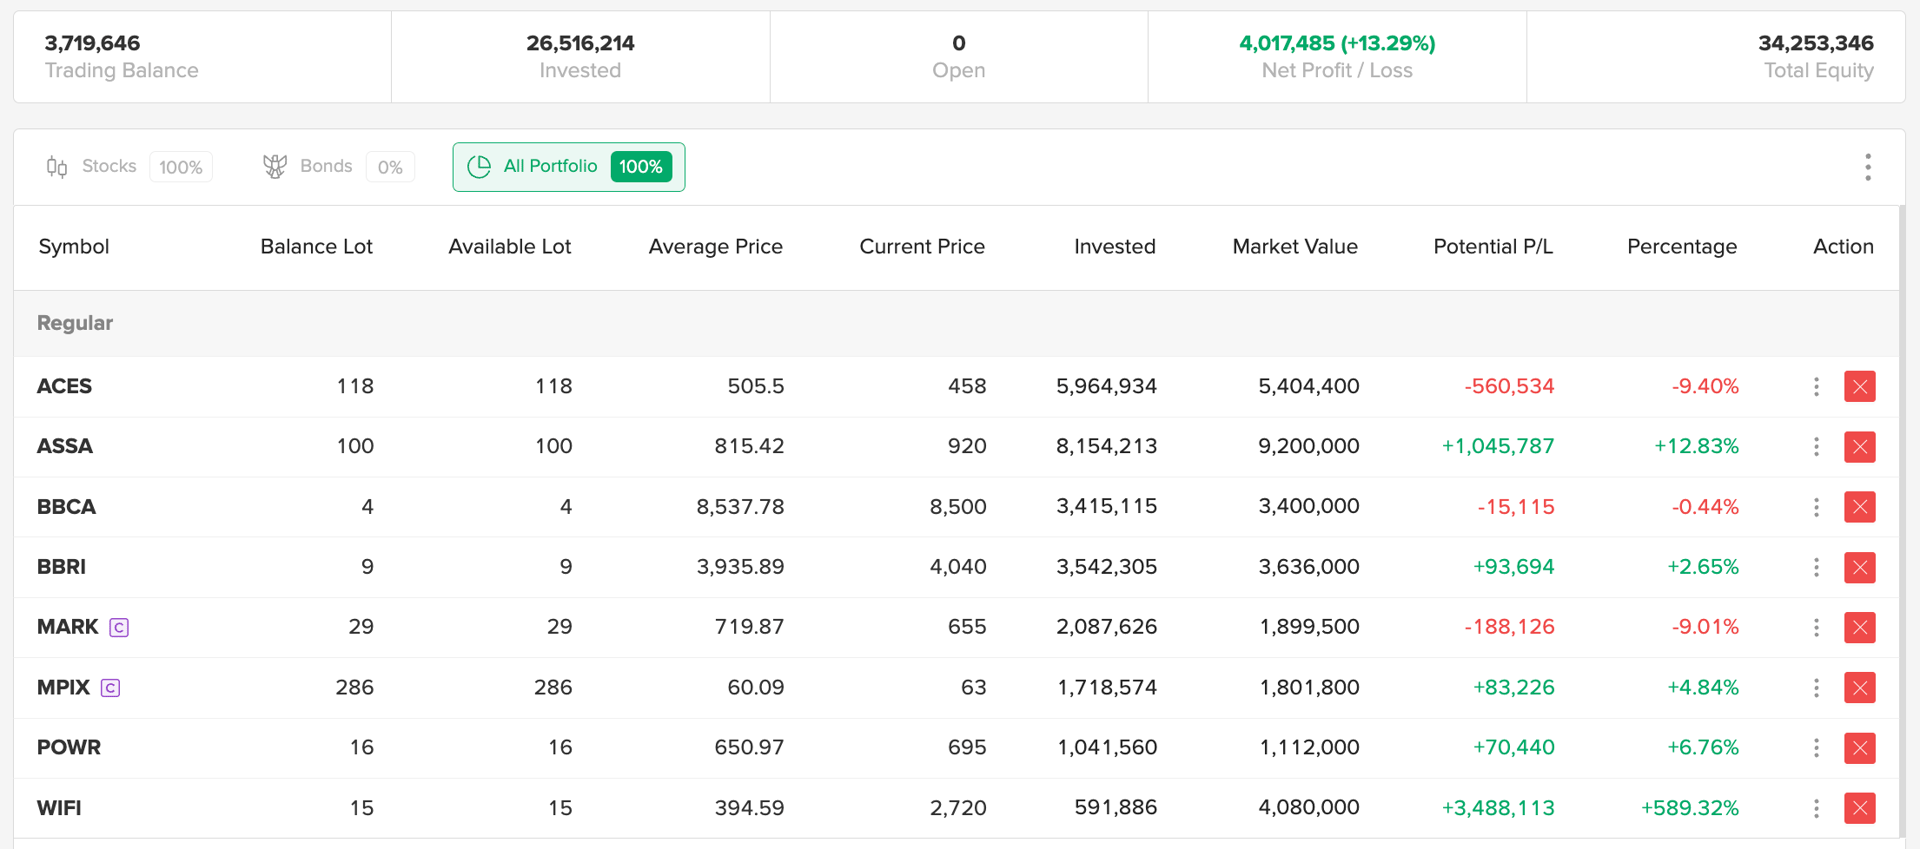Open the BBRI stock symbol
The height and width of the screenshot is (849, 1920).
(x=61, y=567)
